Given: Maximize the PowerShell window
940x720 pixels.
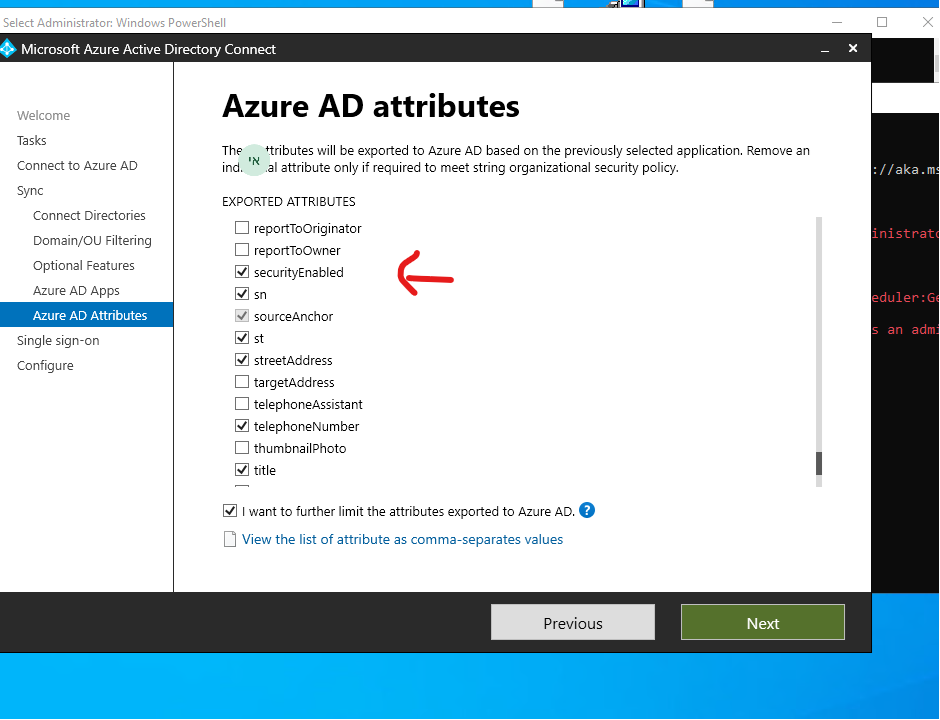Looking at the screenshot, I should (x=882, y=22).
